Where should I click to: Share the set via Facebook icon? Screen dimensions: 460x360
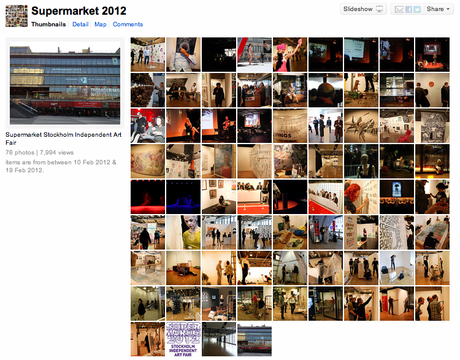pyautogui.click(x=408, y=9)
